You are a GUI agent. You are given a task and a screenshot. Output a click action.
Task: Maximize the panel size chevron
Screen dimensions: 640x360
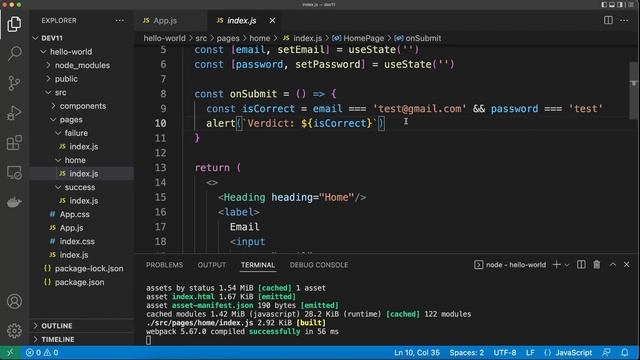coord(613,265)
